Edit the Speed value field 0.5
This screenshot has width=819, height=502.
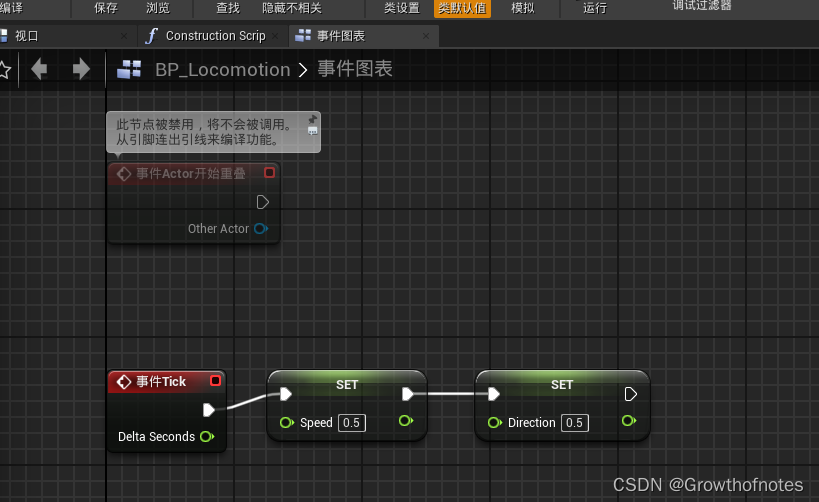(x=352, y=423)
